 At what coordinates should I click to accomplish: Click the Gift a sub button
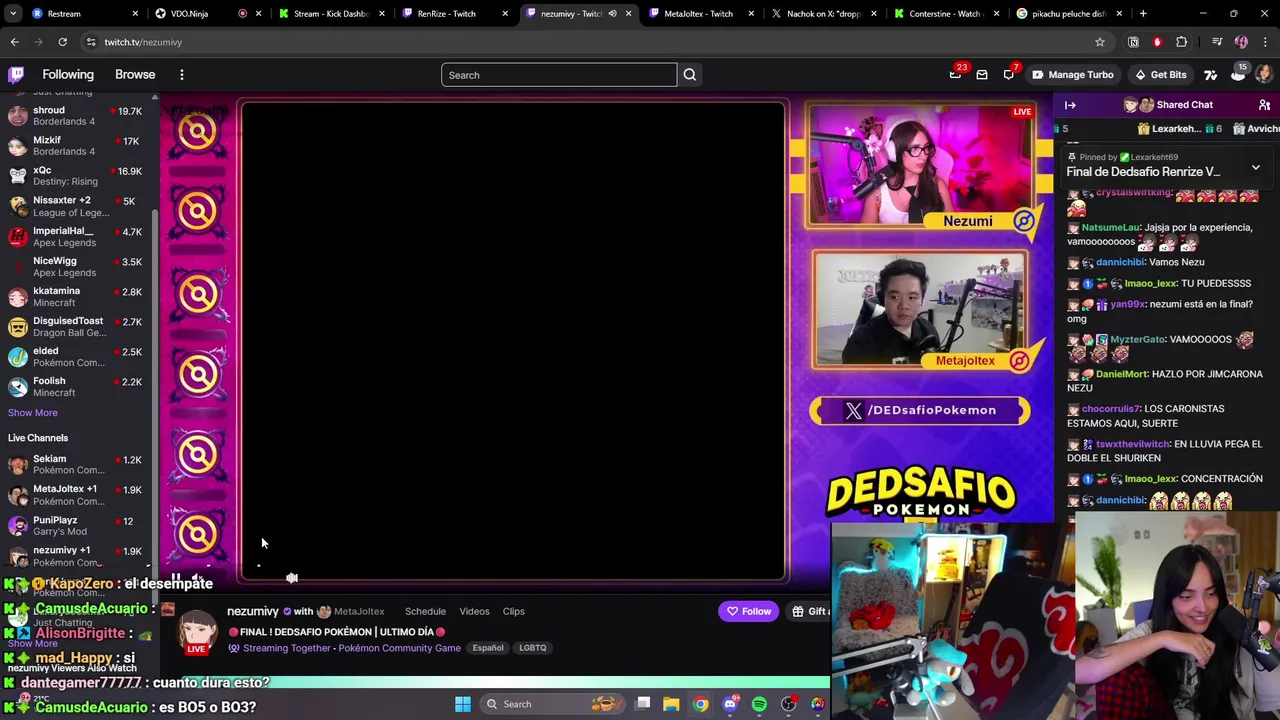click(x=809, y=612)
